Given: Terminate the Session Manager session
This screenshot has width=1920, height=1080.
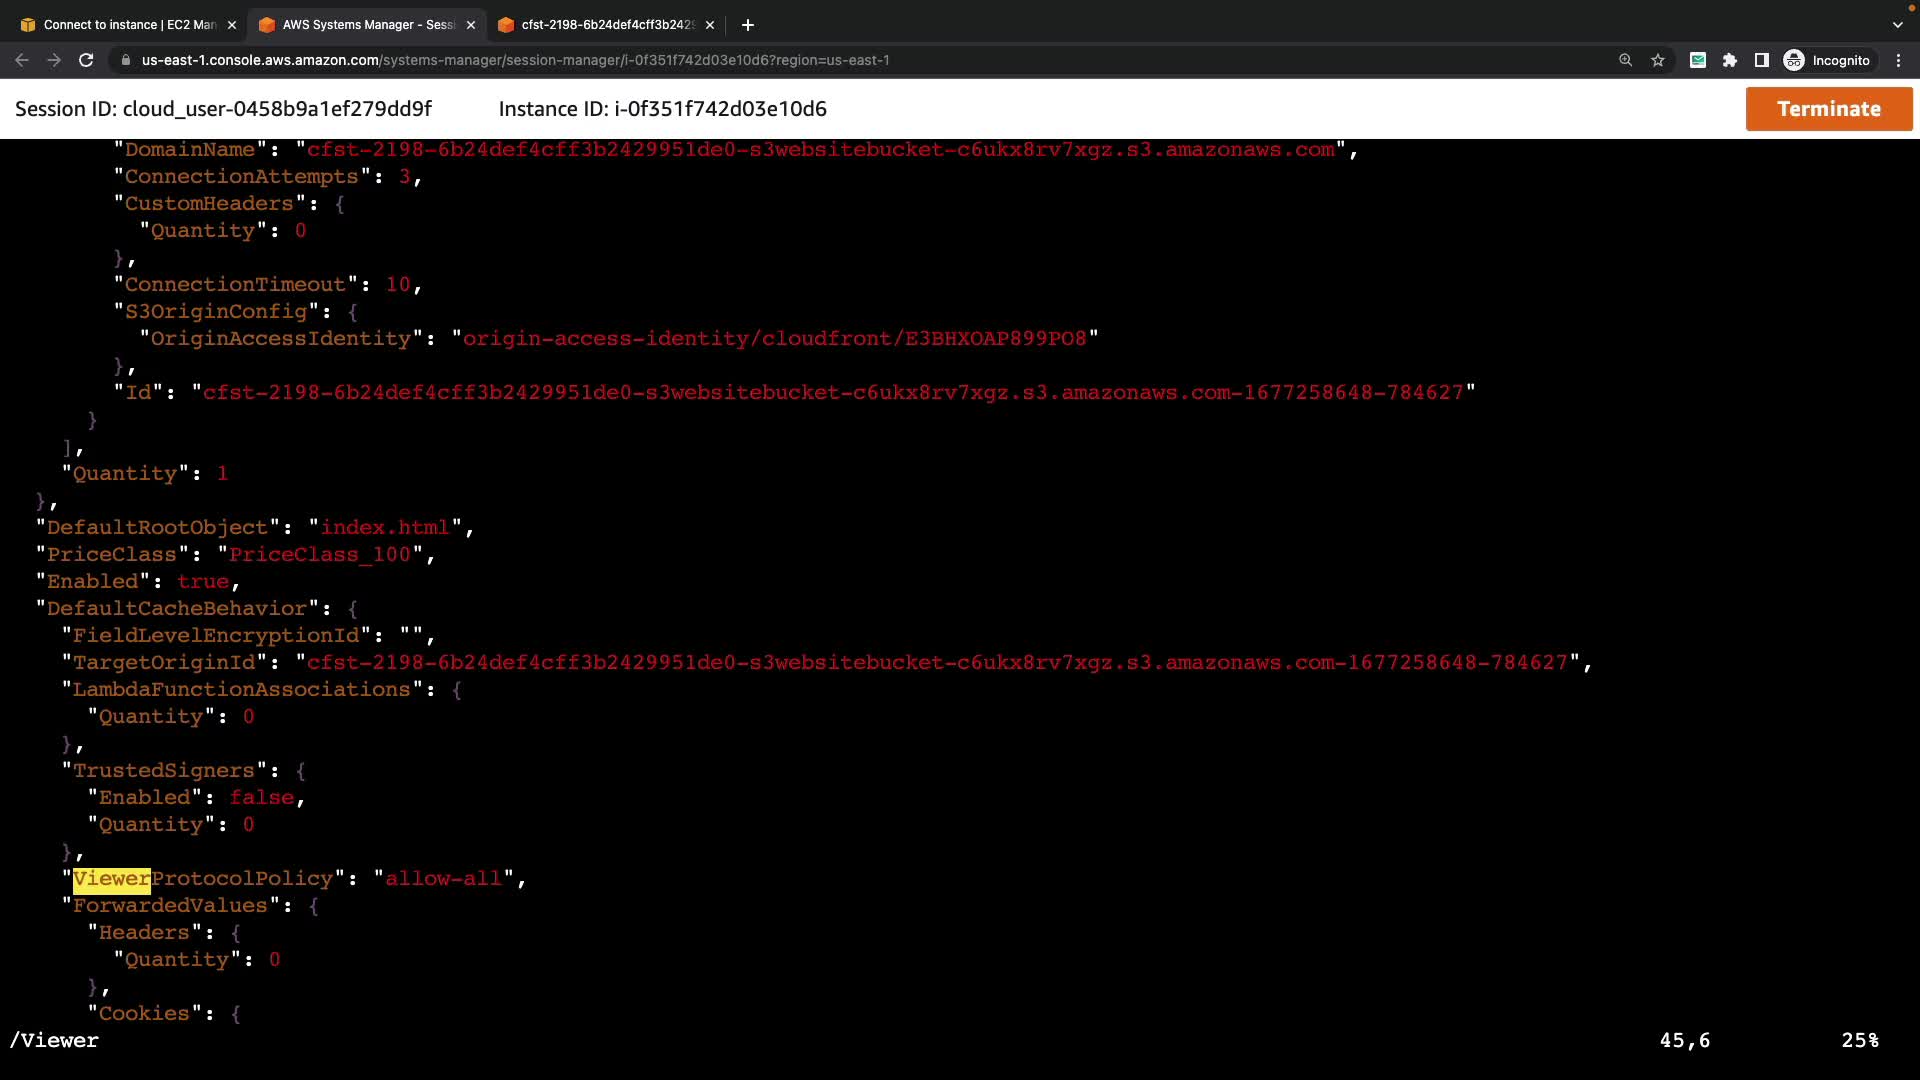Looking at the screenshot, I should [x=1828, y=109].
